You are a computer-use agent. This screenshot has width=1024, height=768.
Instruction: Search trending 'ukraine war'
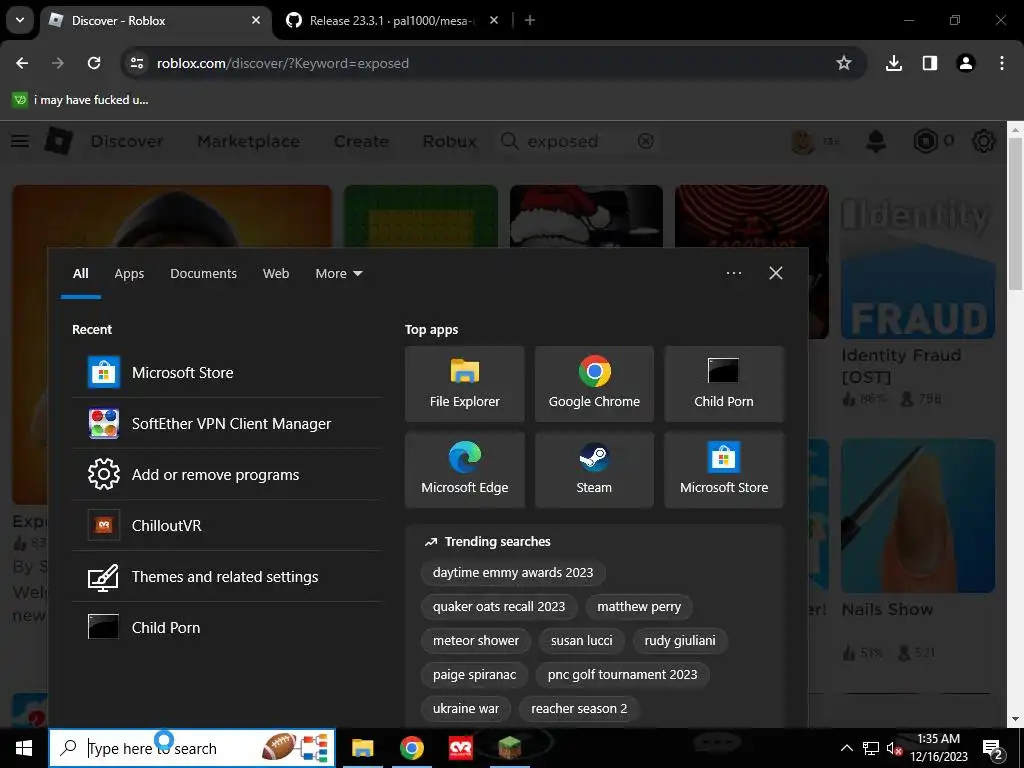pos(466,709)
